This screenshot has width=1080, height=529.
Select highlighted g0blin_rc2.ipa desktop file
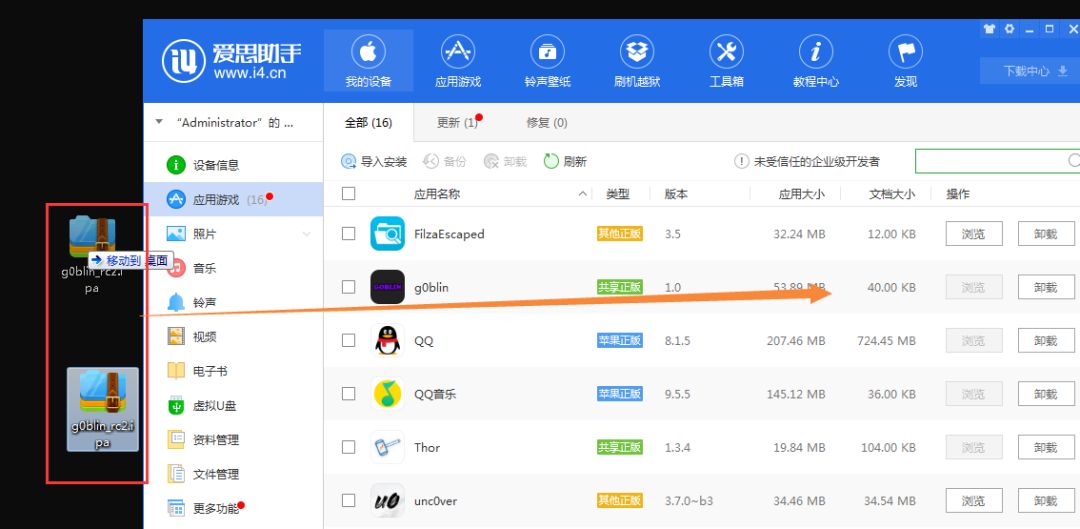103,409
